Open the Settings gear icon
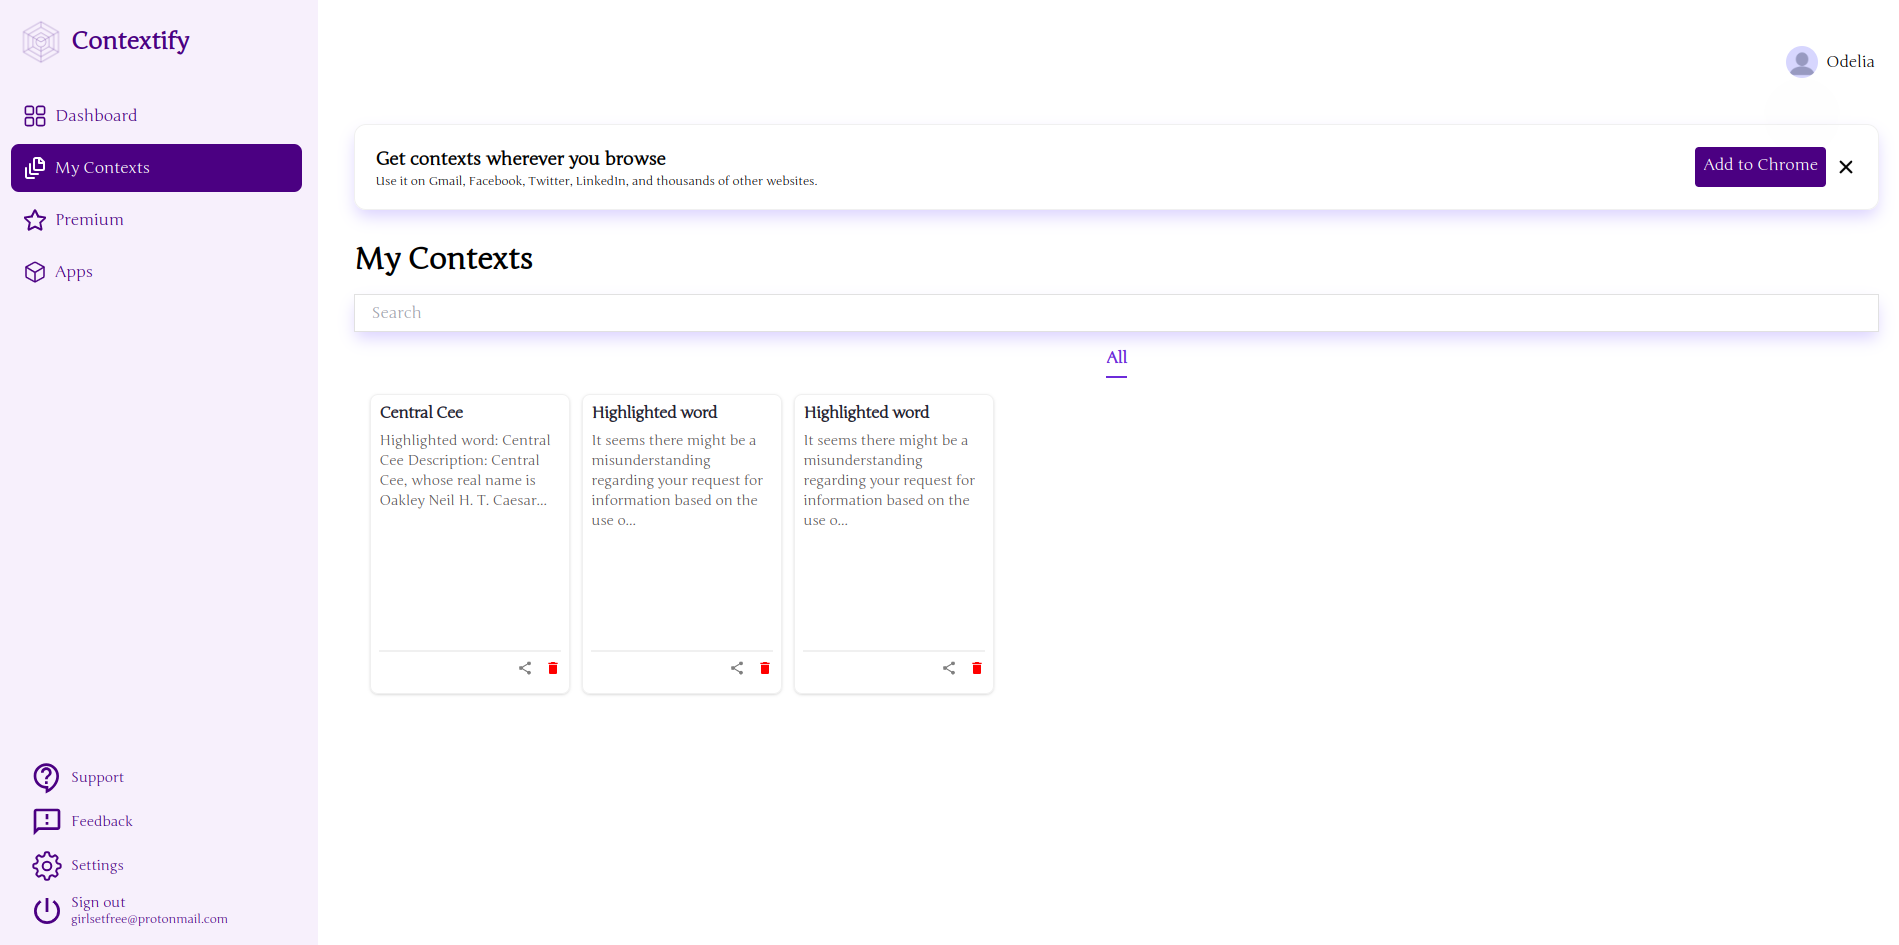This screenshot has height=945, width=1899. 47,865
